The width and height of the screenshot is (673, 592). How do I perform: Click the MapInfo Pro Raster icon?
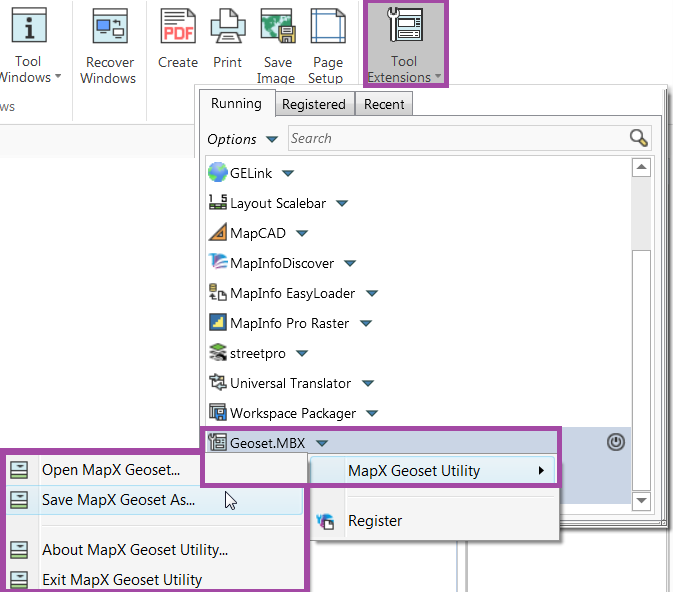(218, 322)
